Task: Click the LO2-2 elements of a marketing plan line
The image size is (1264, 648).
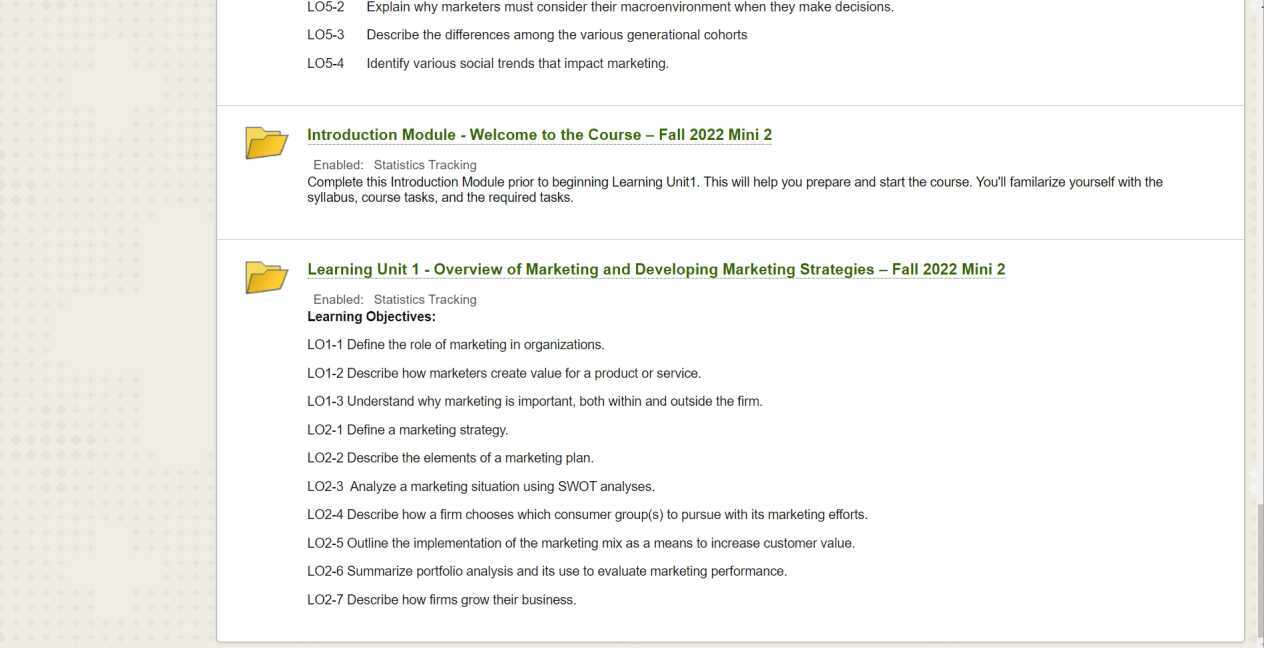Action: (450, 458)
